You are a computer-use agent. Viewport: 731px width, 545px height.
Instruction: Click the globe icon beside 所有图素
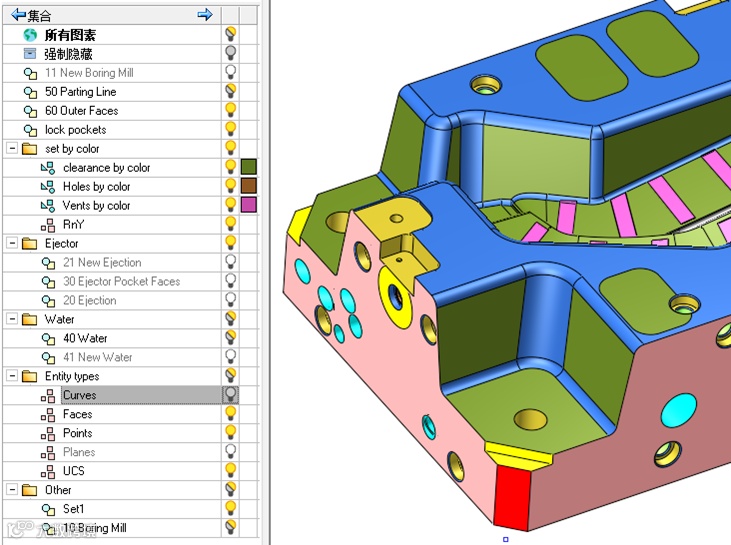coord(30,35)
